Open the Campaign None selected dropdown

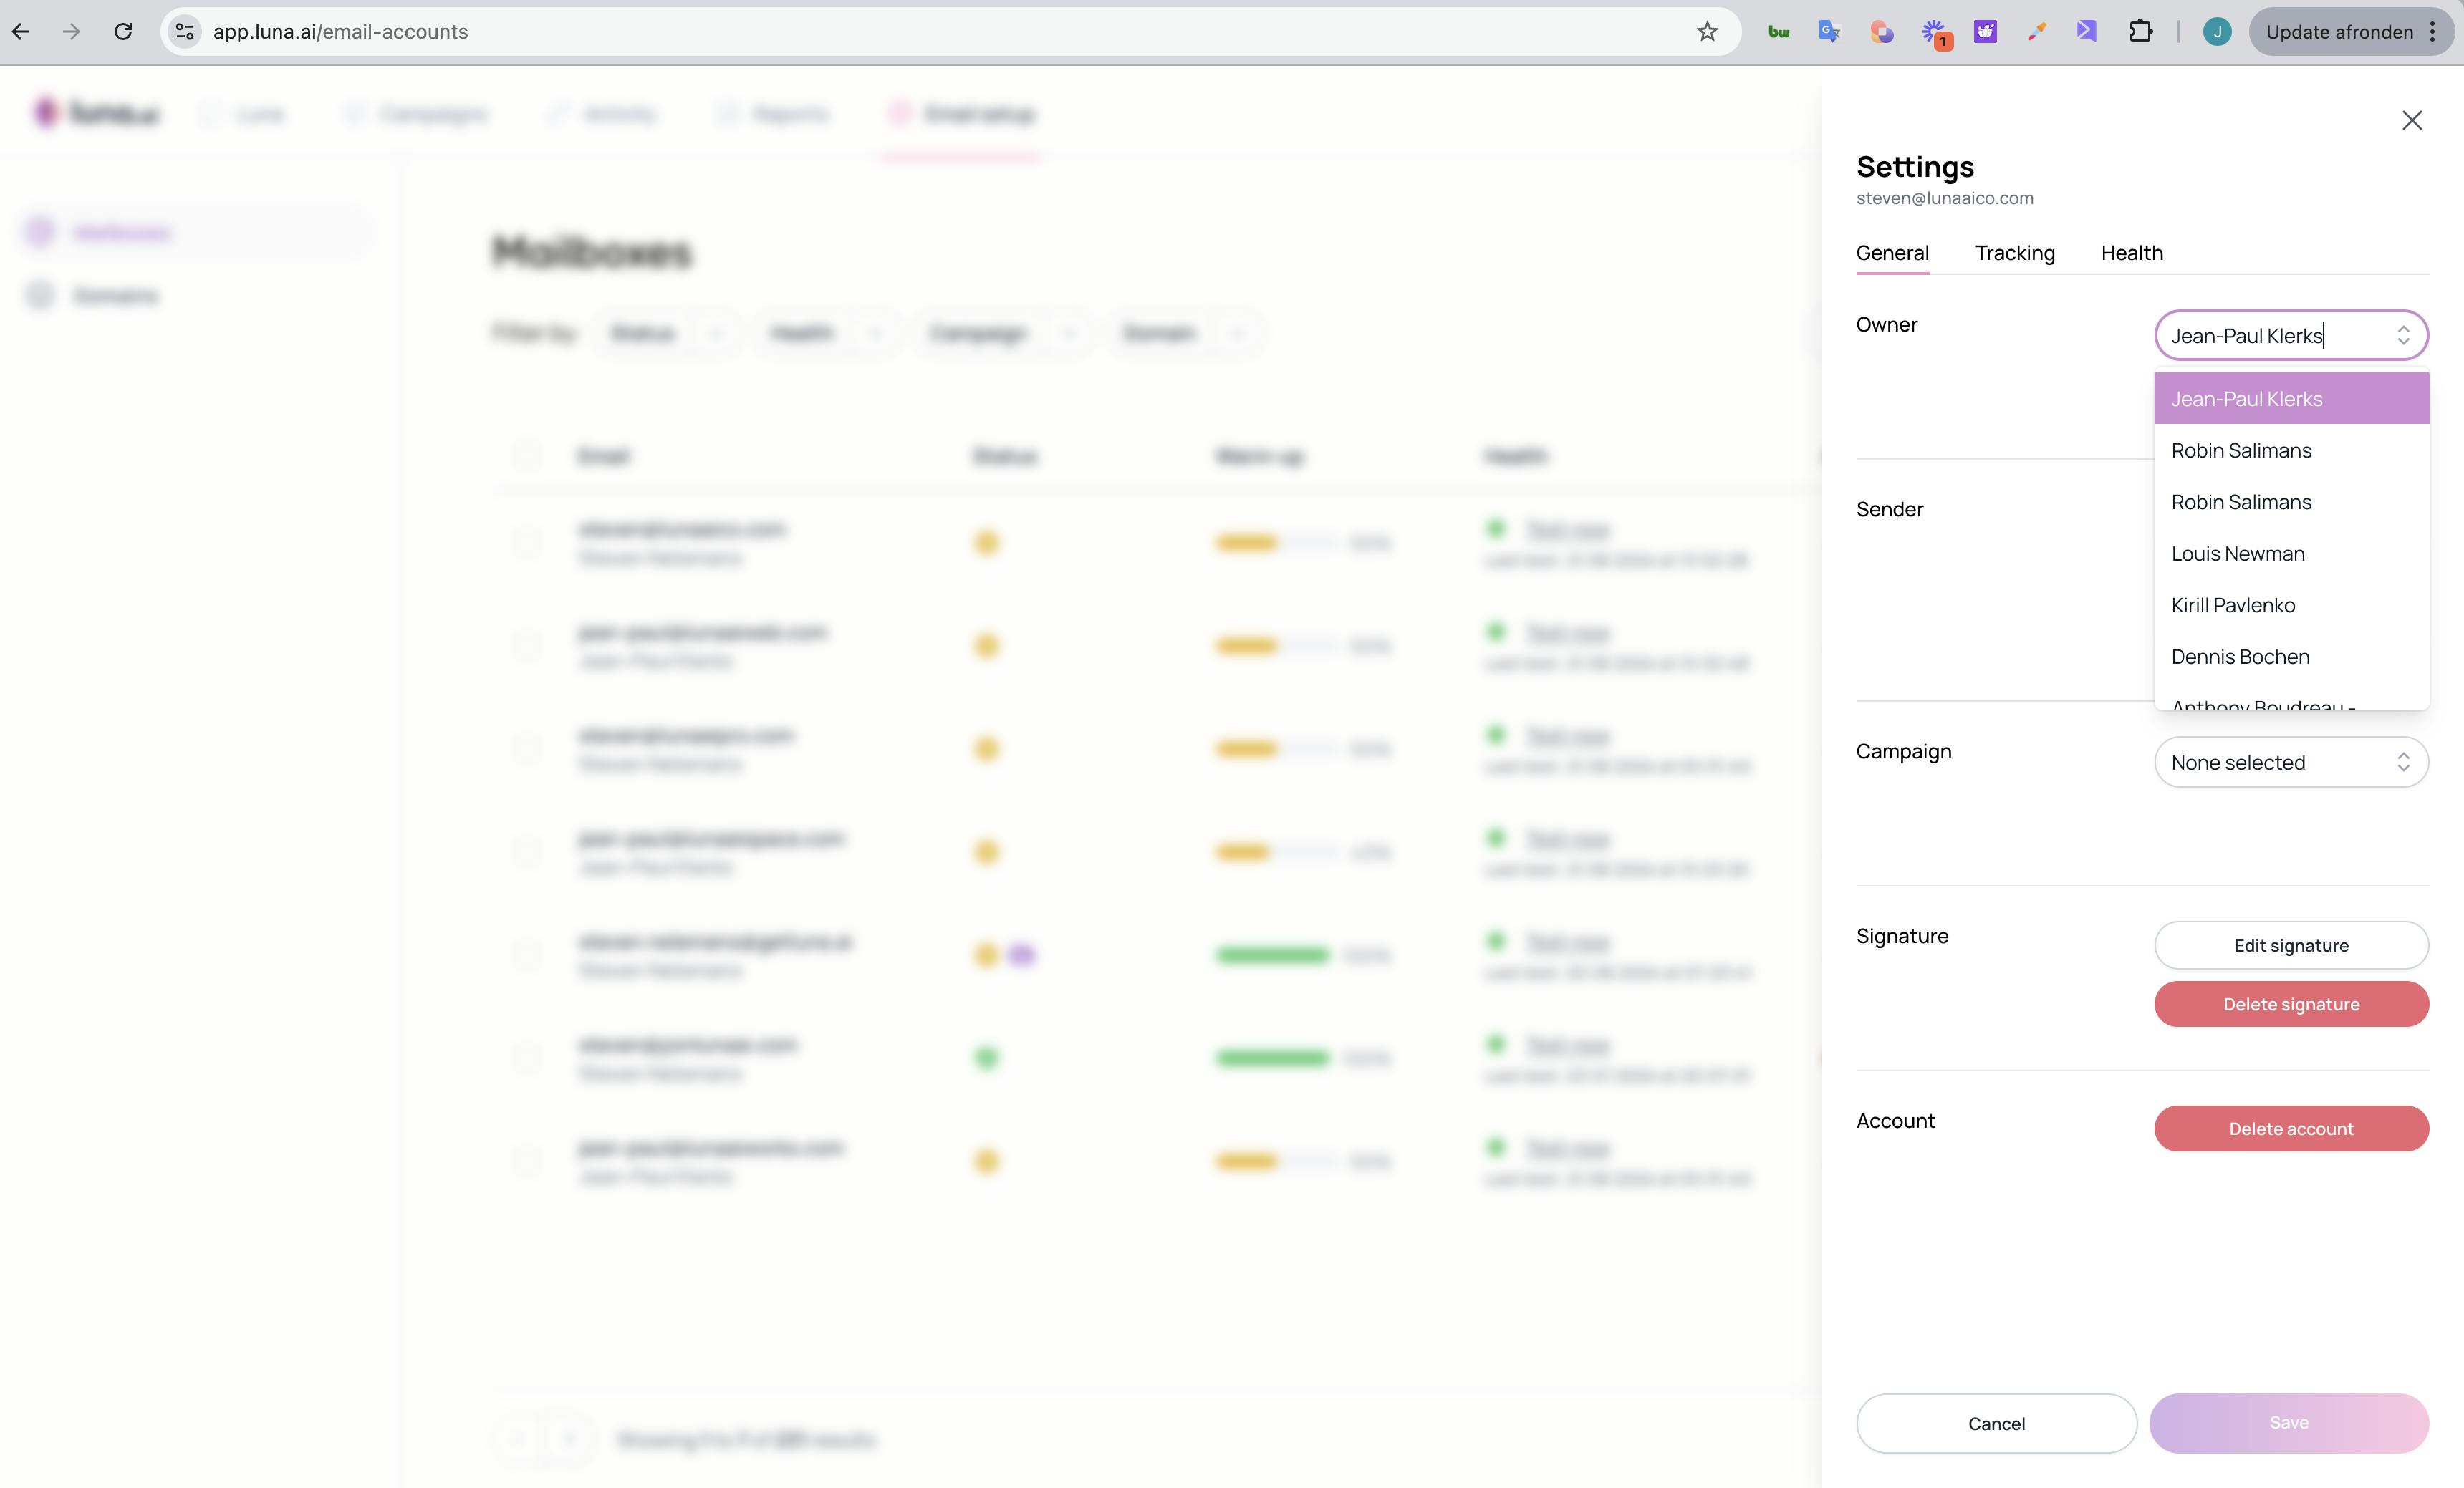click(x=2290, y=762)
